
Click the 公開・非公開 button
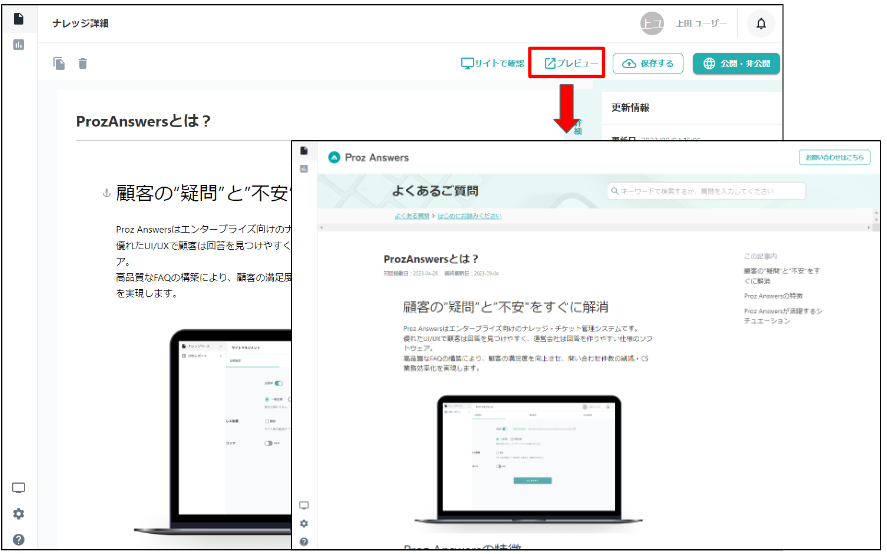736,63
